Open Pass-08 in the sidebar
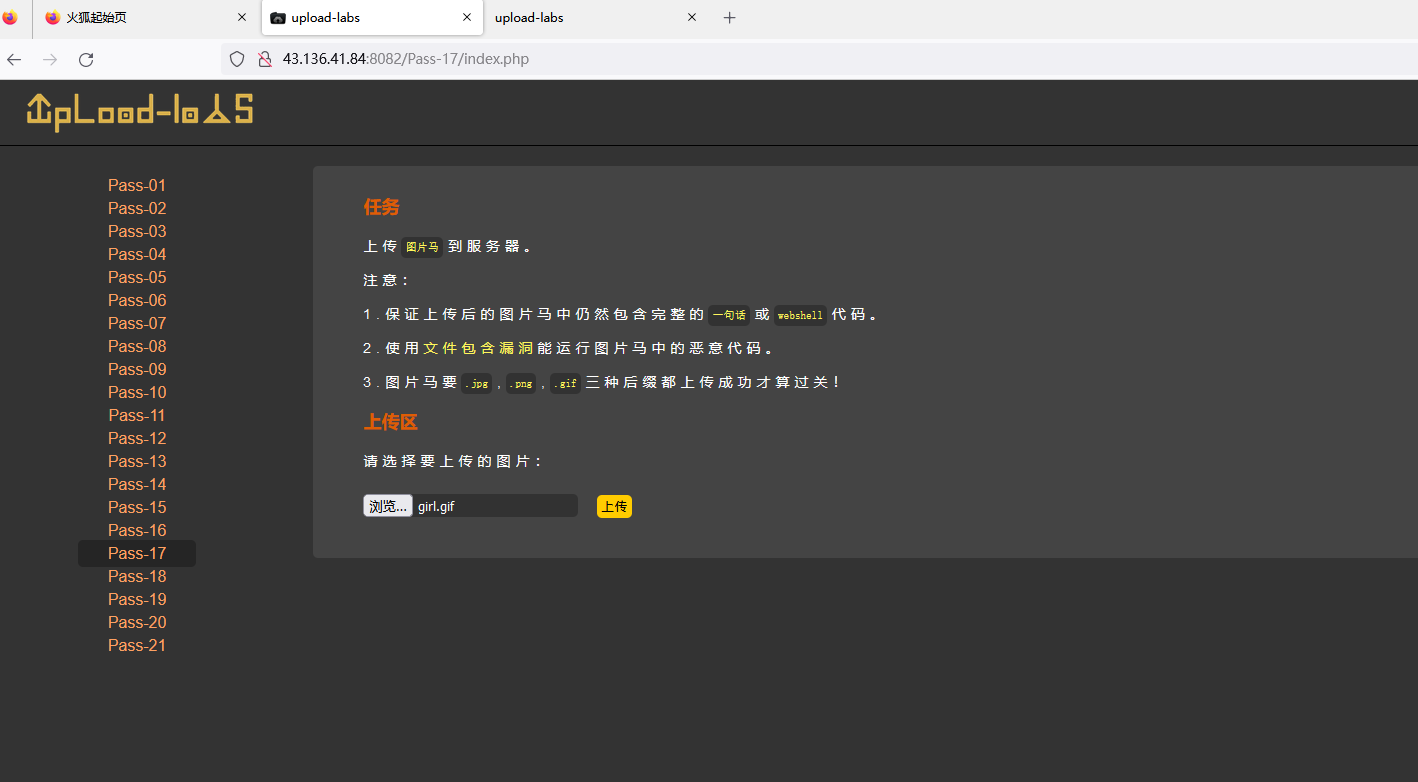The width and height of the screenshot is (1418, 782). pyautogui.click(x=137, y=346)
